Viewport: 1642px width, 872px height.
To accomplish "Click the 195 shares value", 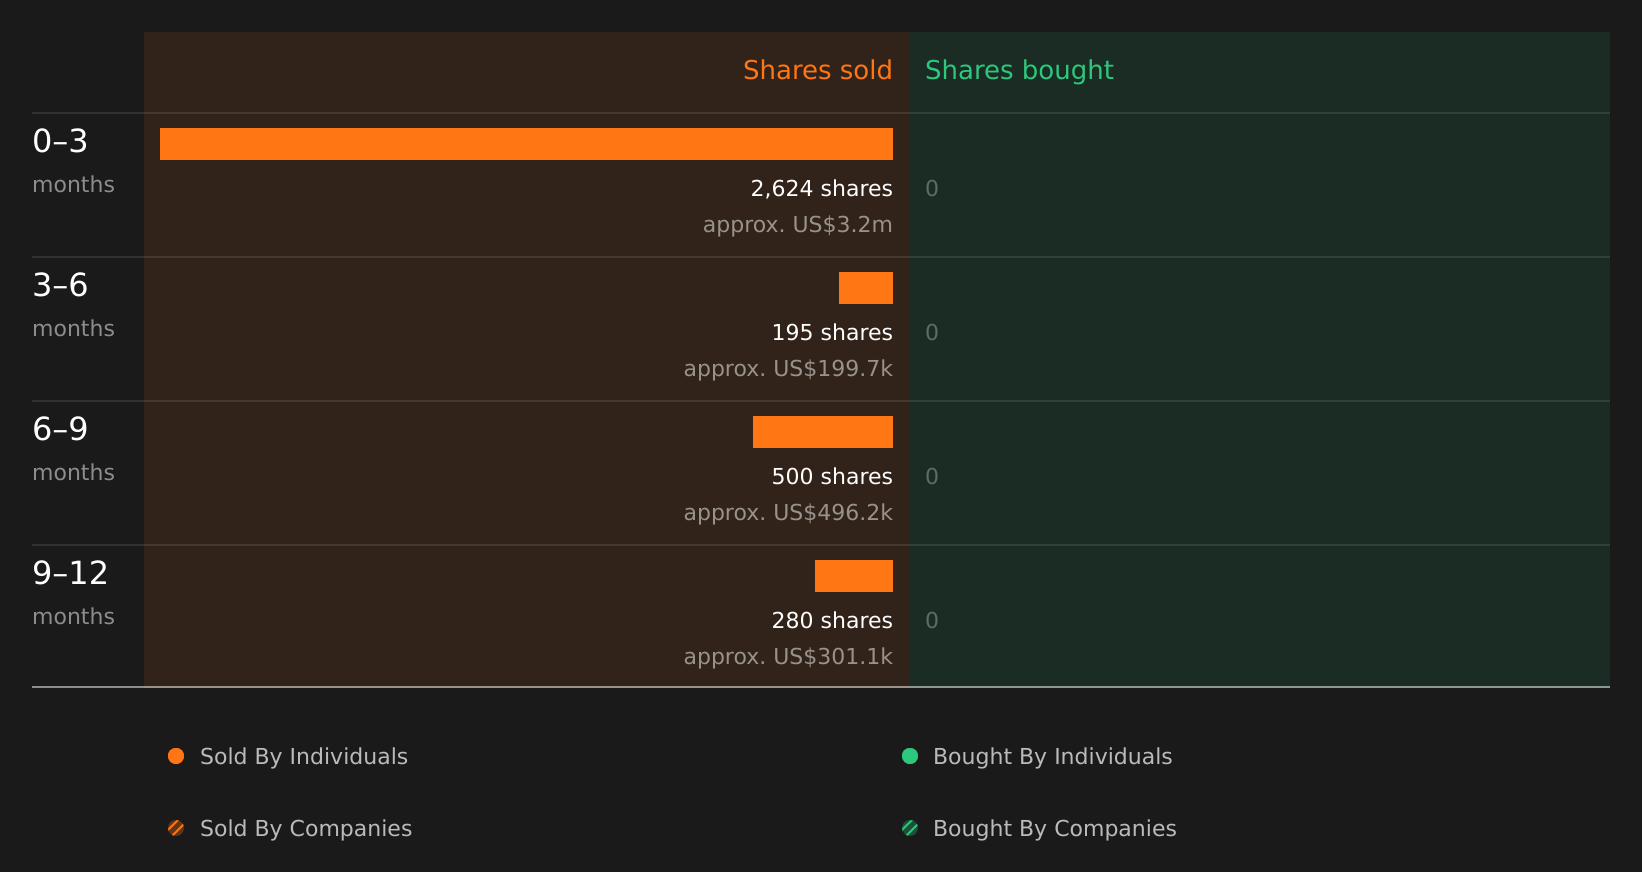I will (832, 333).
